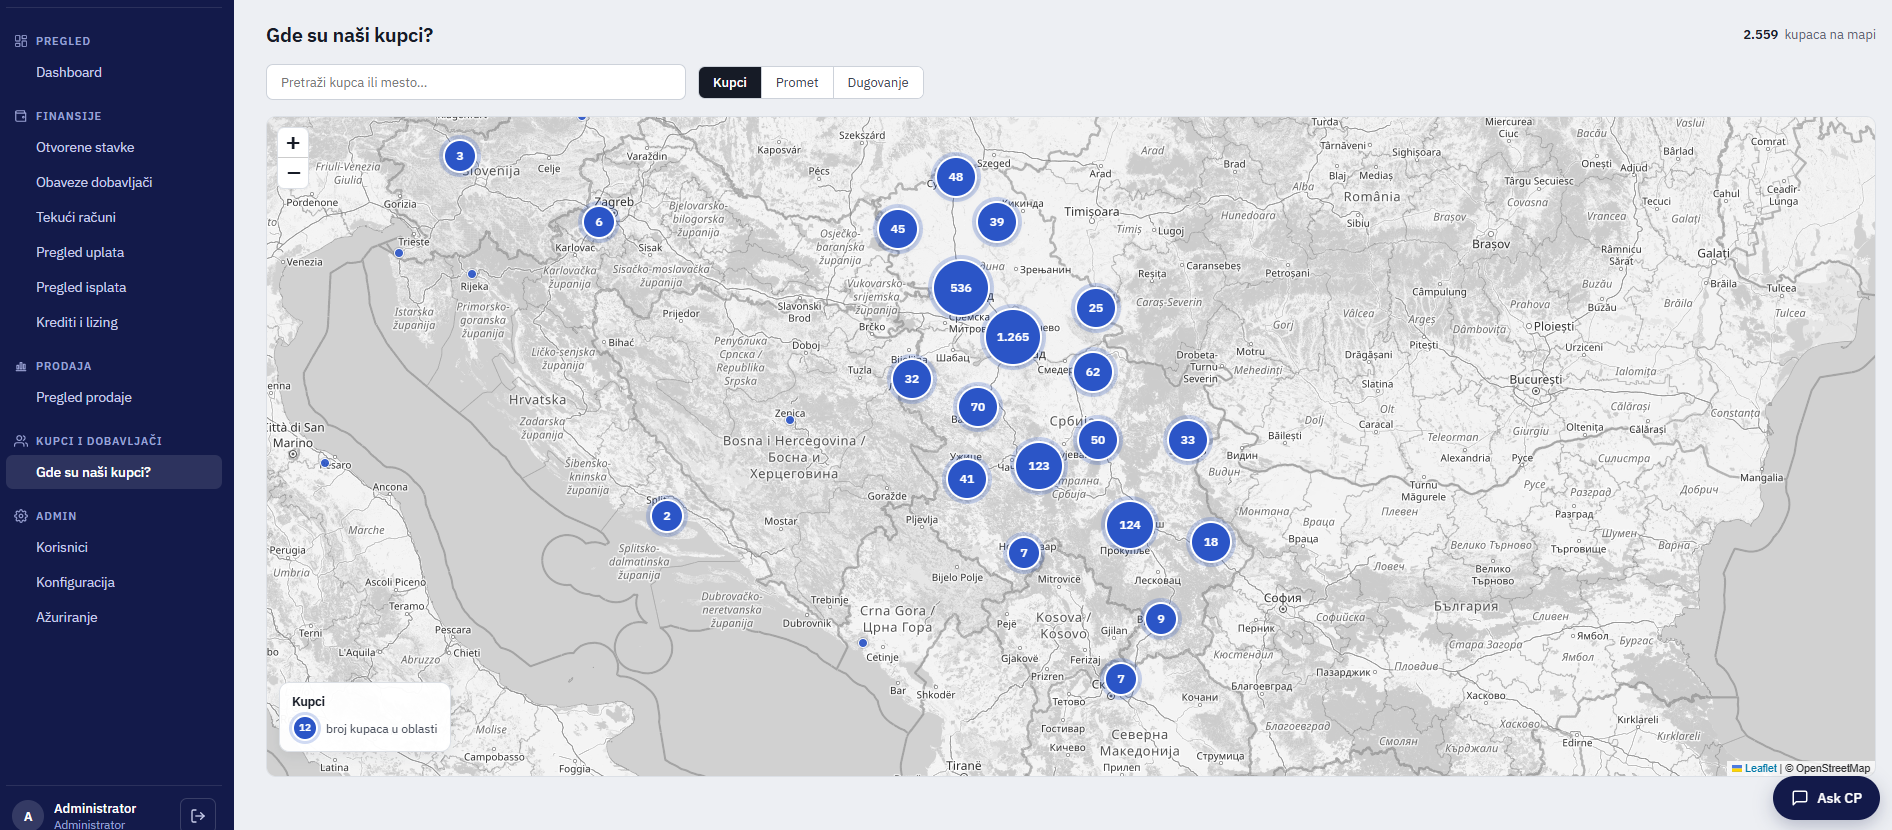Click cluster marker 7 near Tetovo
Viewport: 1892px width, 830px height.
click(x=1121, y=679)
